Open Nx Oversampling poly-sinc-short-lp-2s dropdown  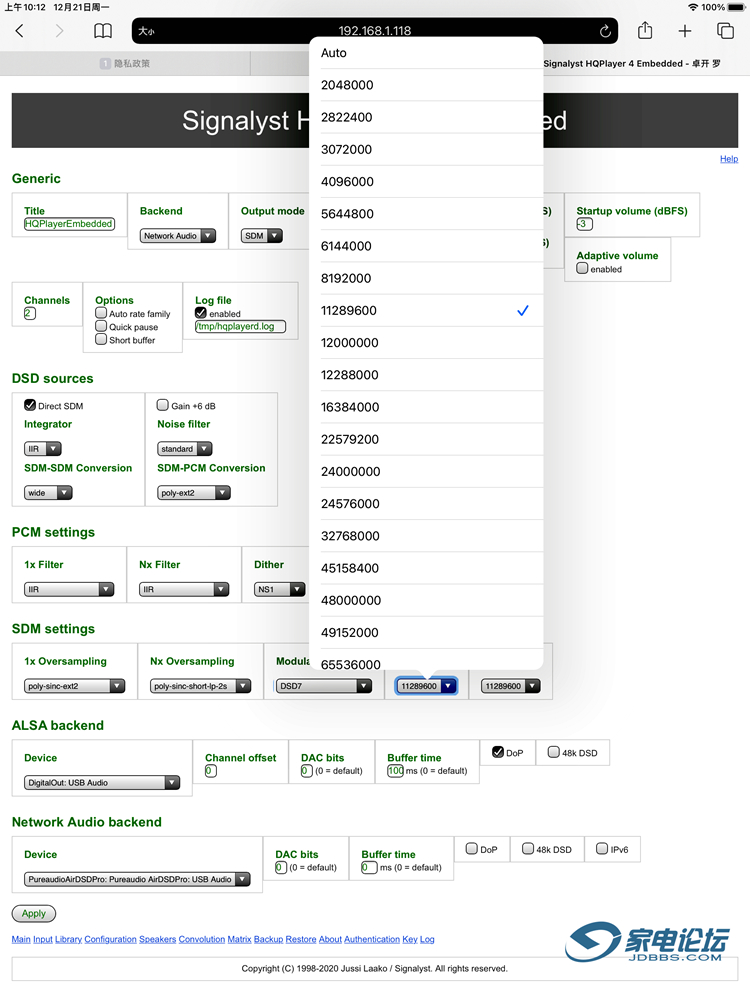(x=201, y=686)
